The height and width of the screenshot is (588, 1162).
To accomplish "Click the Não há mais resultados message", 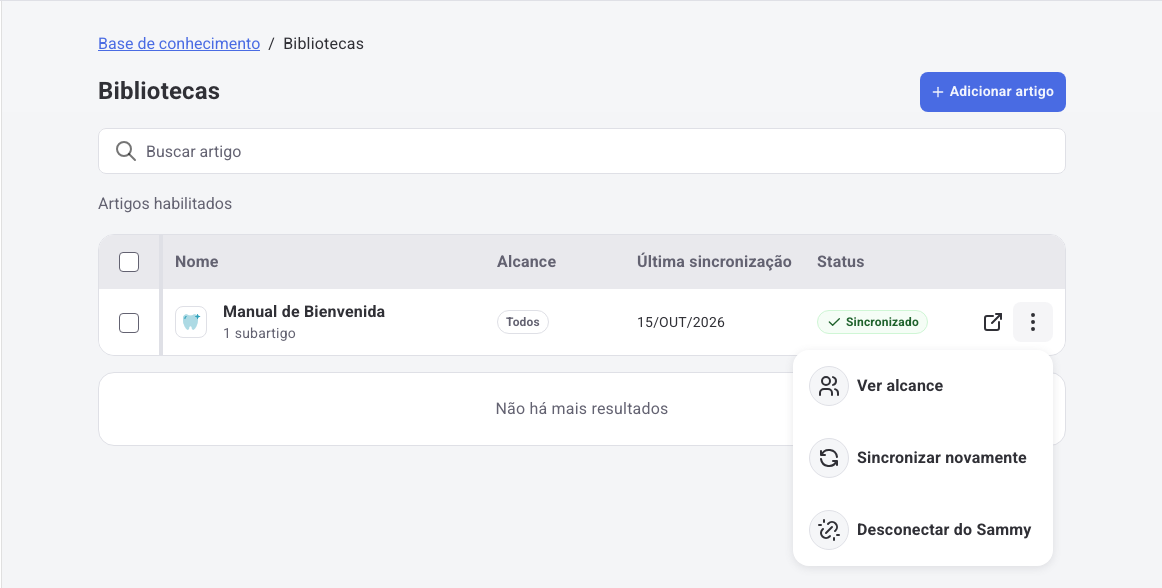I will click(582, 409).
